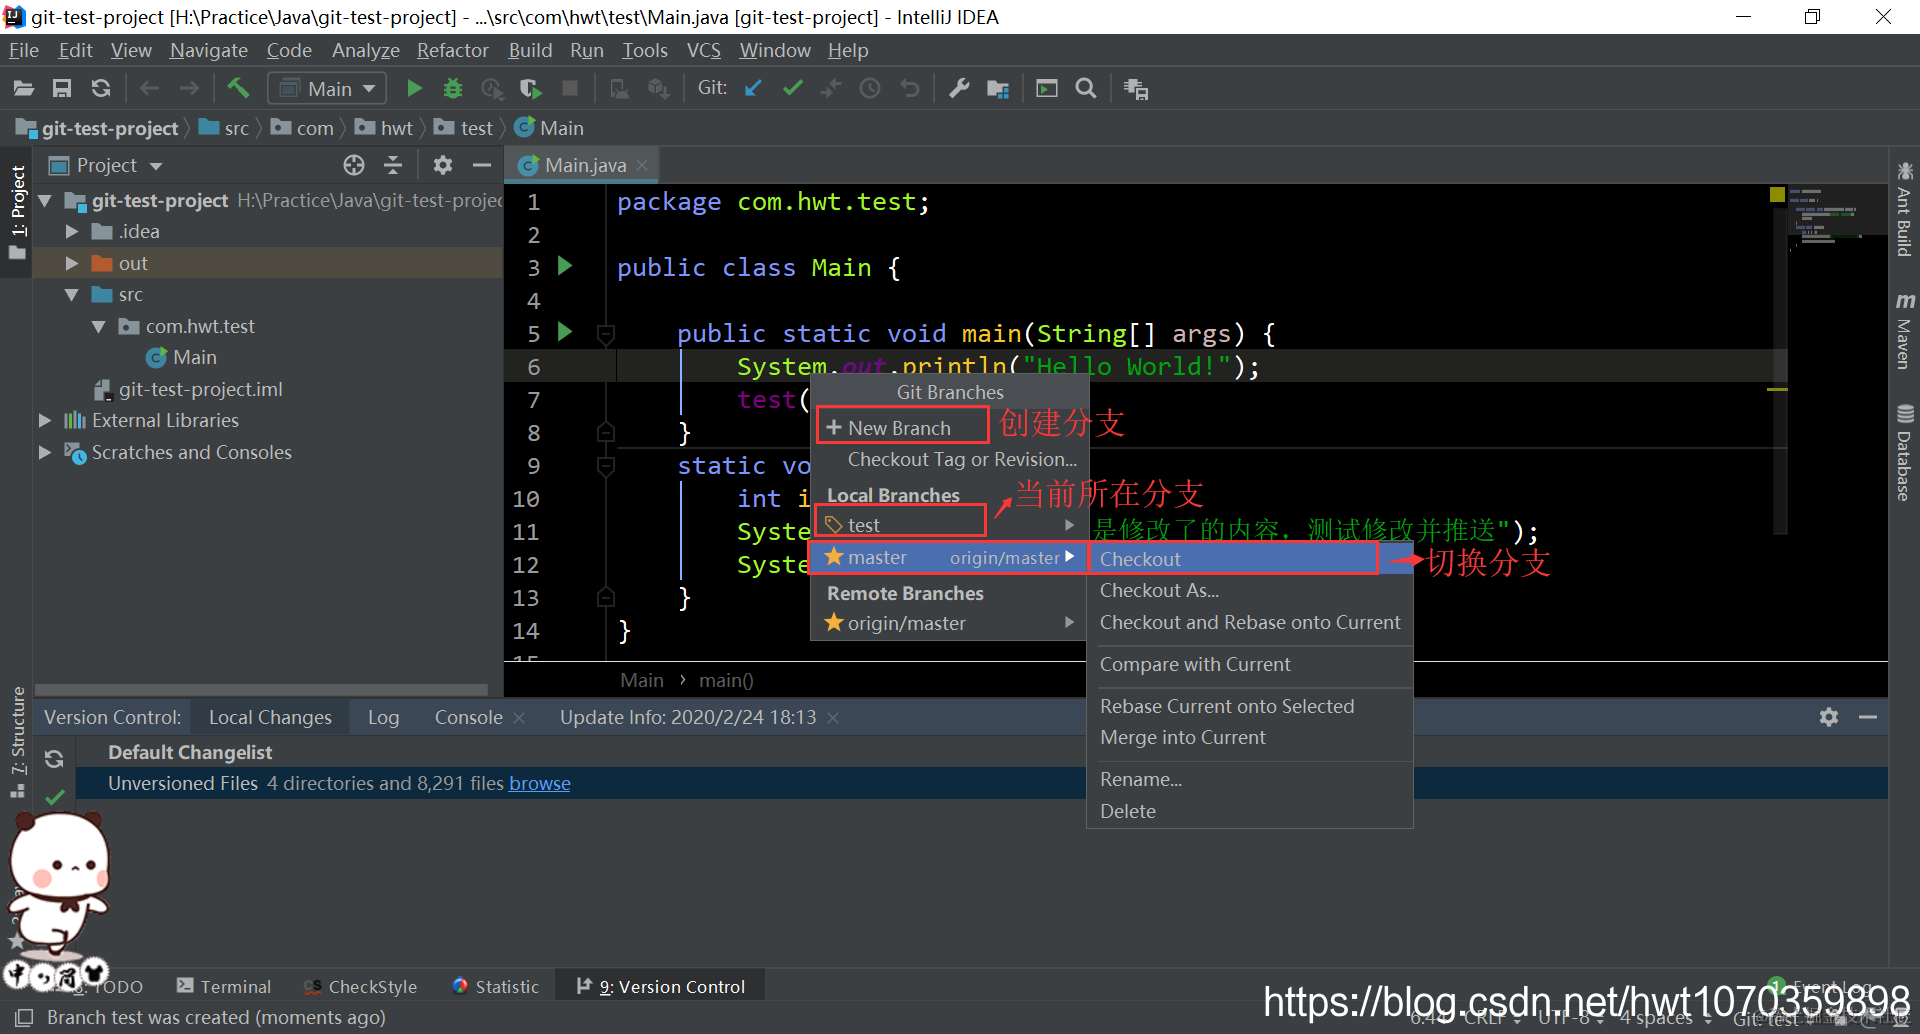
Task: Choose Delete for master branch
Action: tap(1128, 811)
